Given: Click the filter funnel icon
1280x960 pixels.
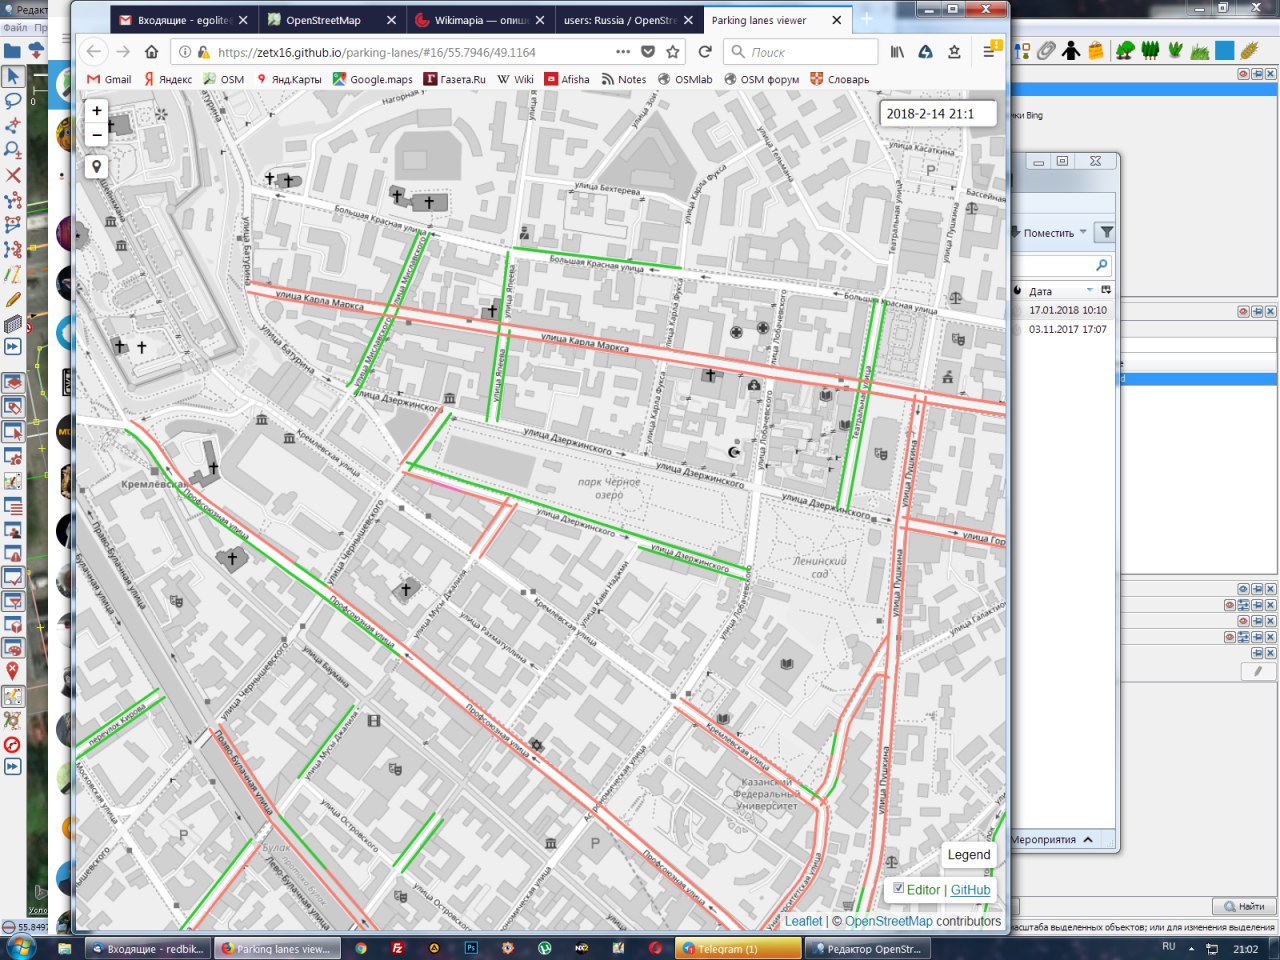Looking at the screenshot, I should [x=1106, y=233].
